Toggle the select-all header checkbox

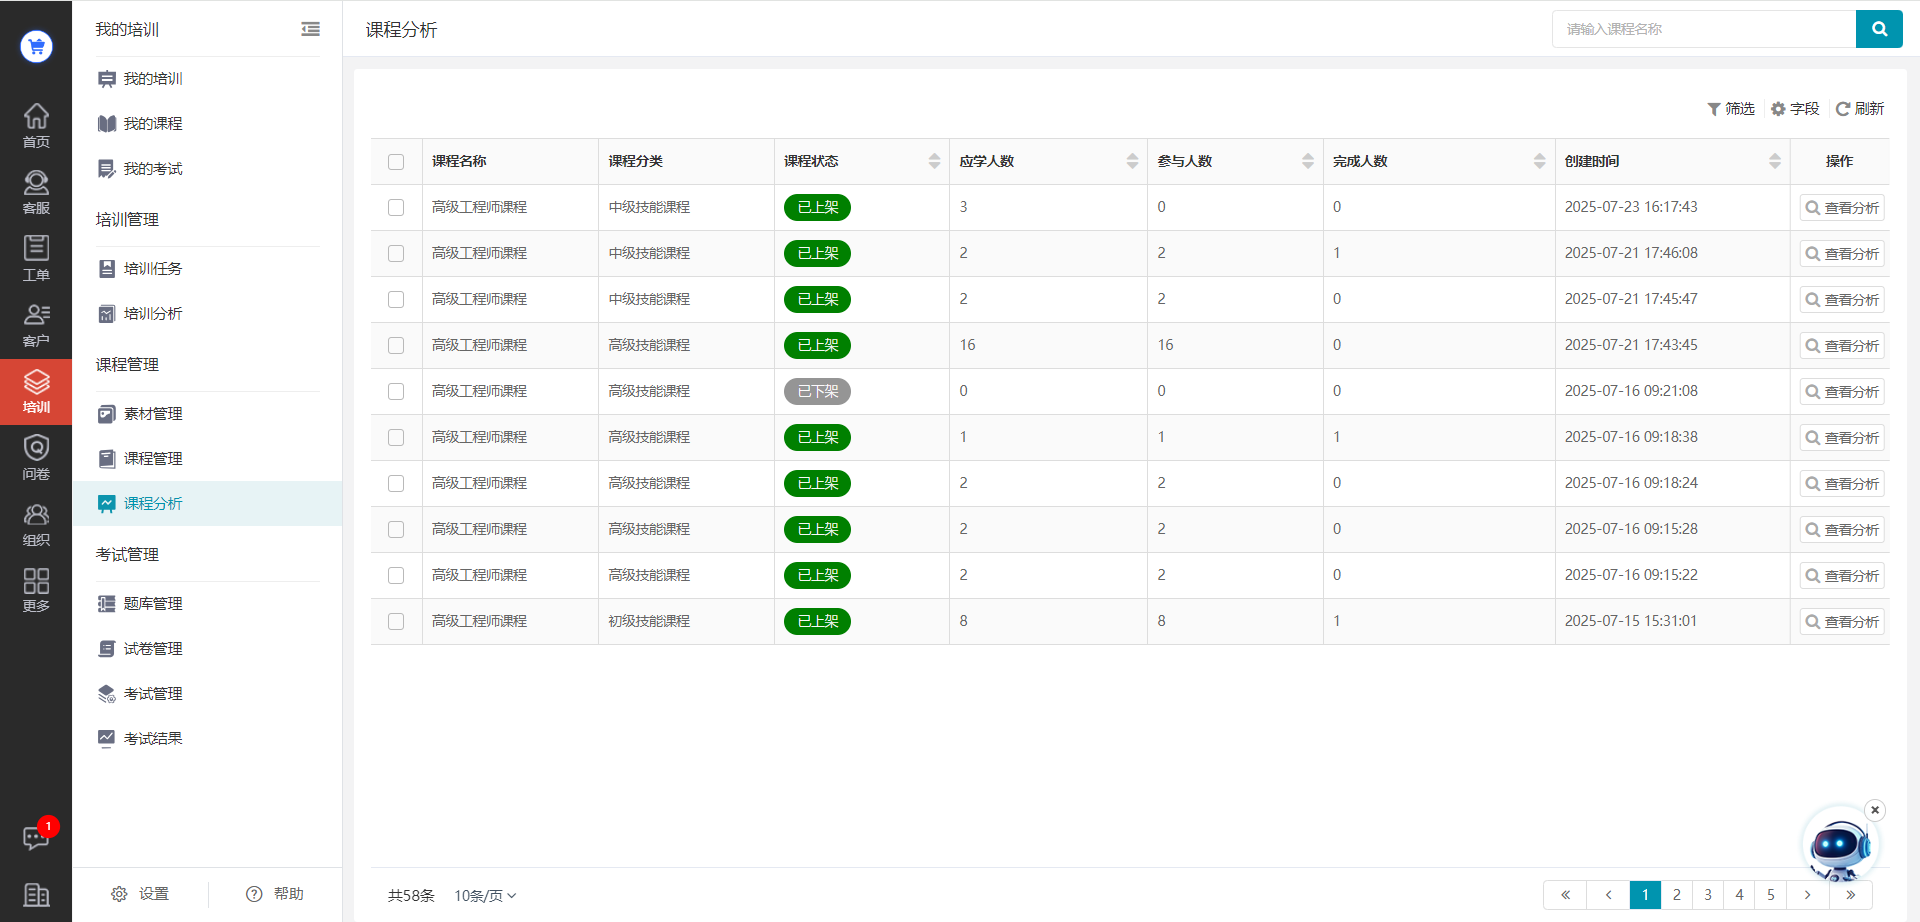point(396,162)
